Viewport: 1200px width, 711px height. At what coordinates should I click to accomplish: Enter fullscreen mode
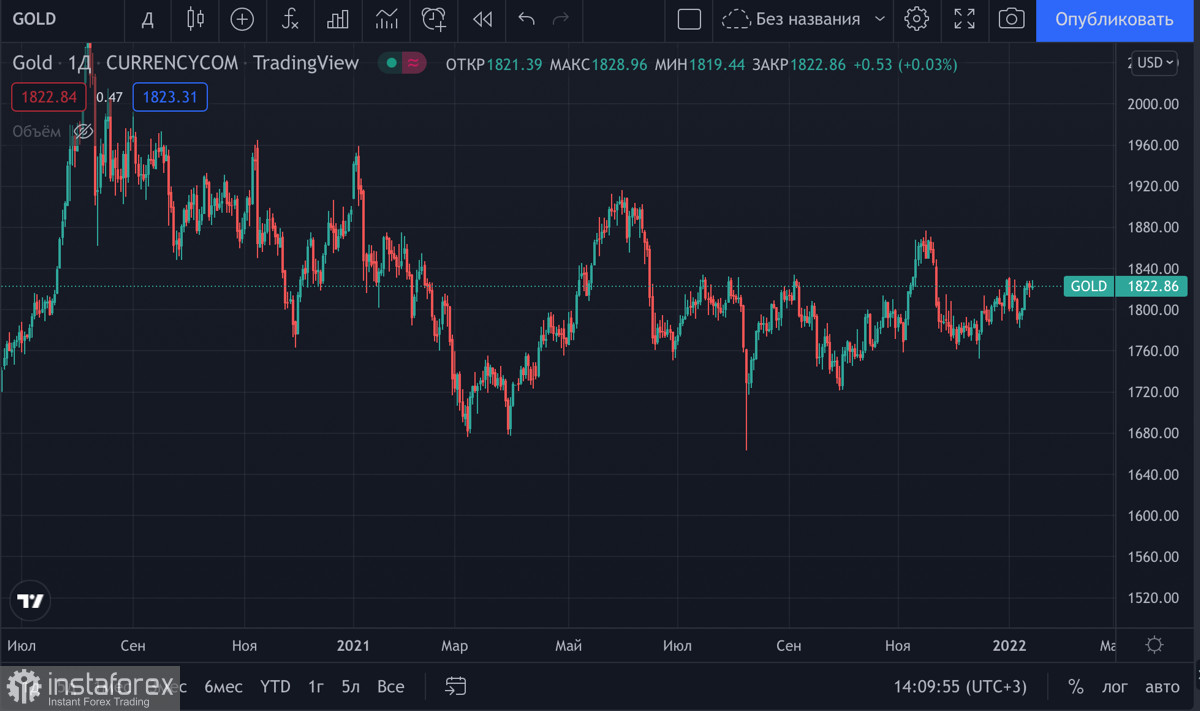click(964, 19)
